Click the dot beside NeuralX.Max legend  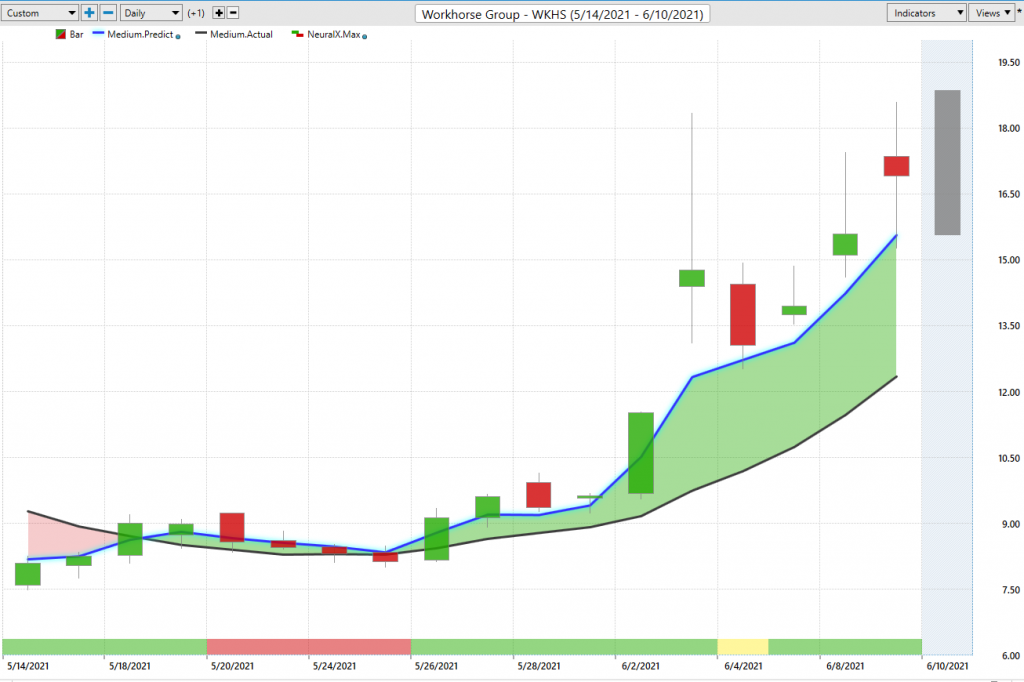364,37
